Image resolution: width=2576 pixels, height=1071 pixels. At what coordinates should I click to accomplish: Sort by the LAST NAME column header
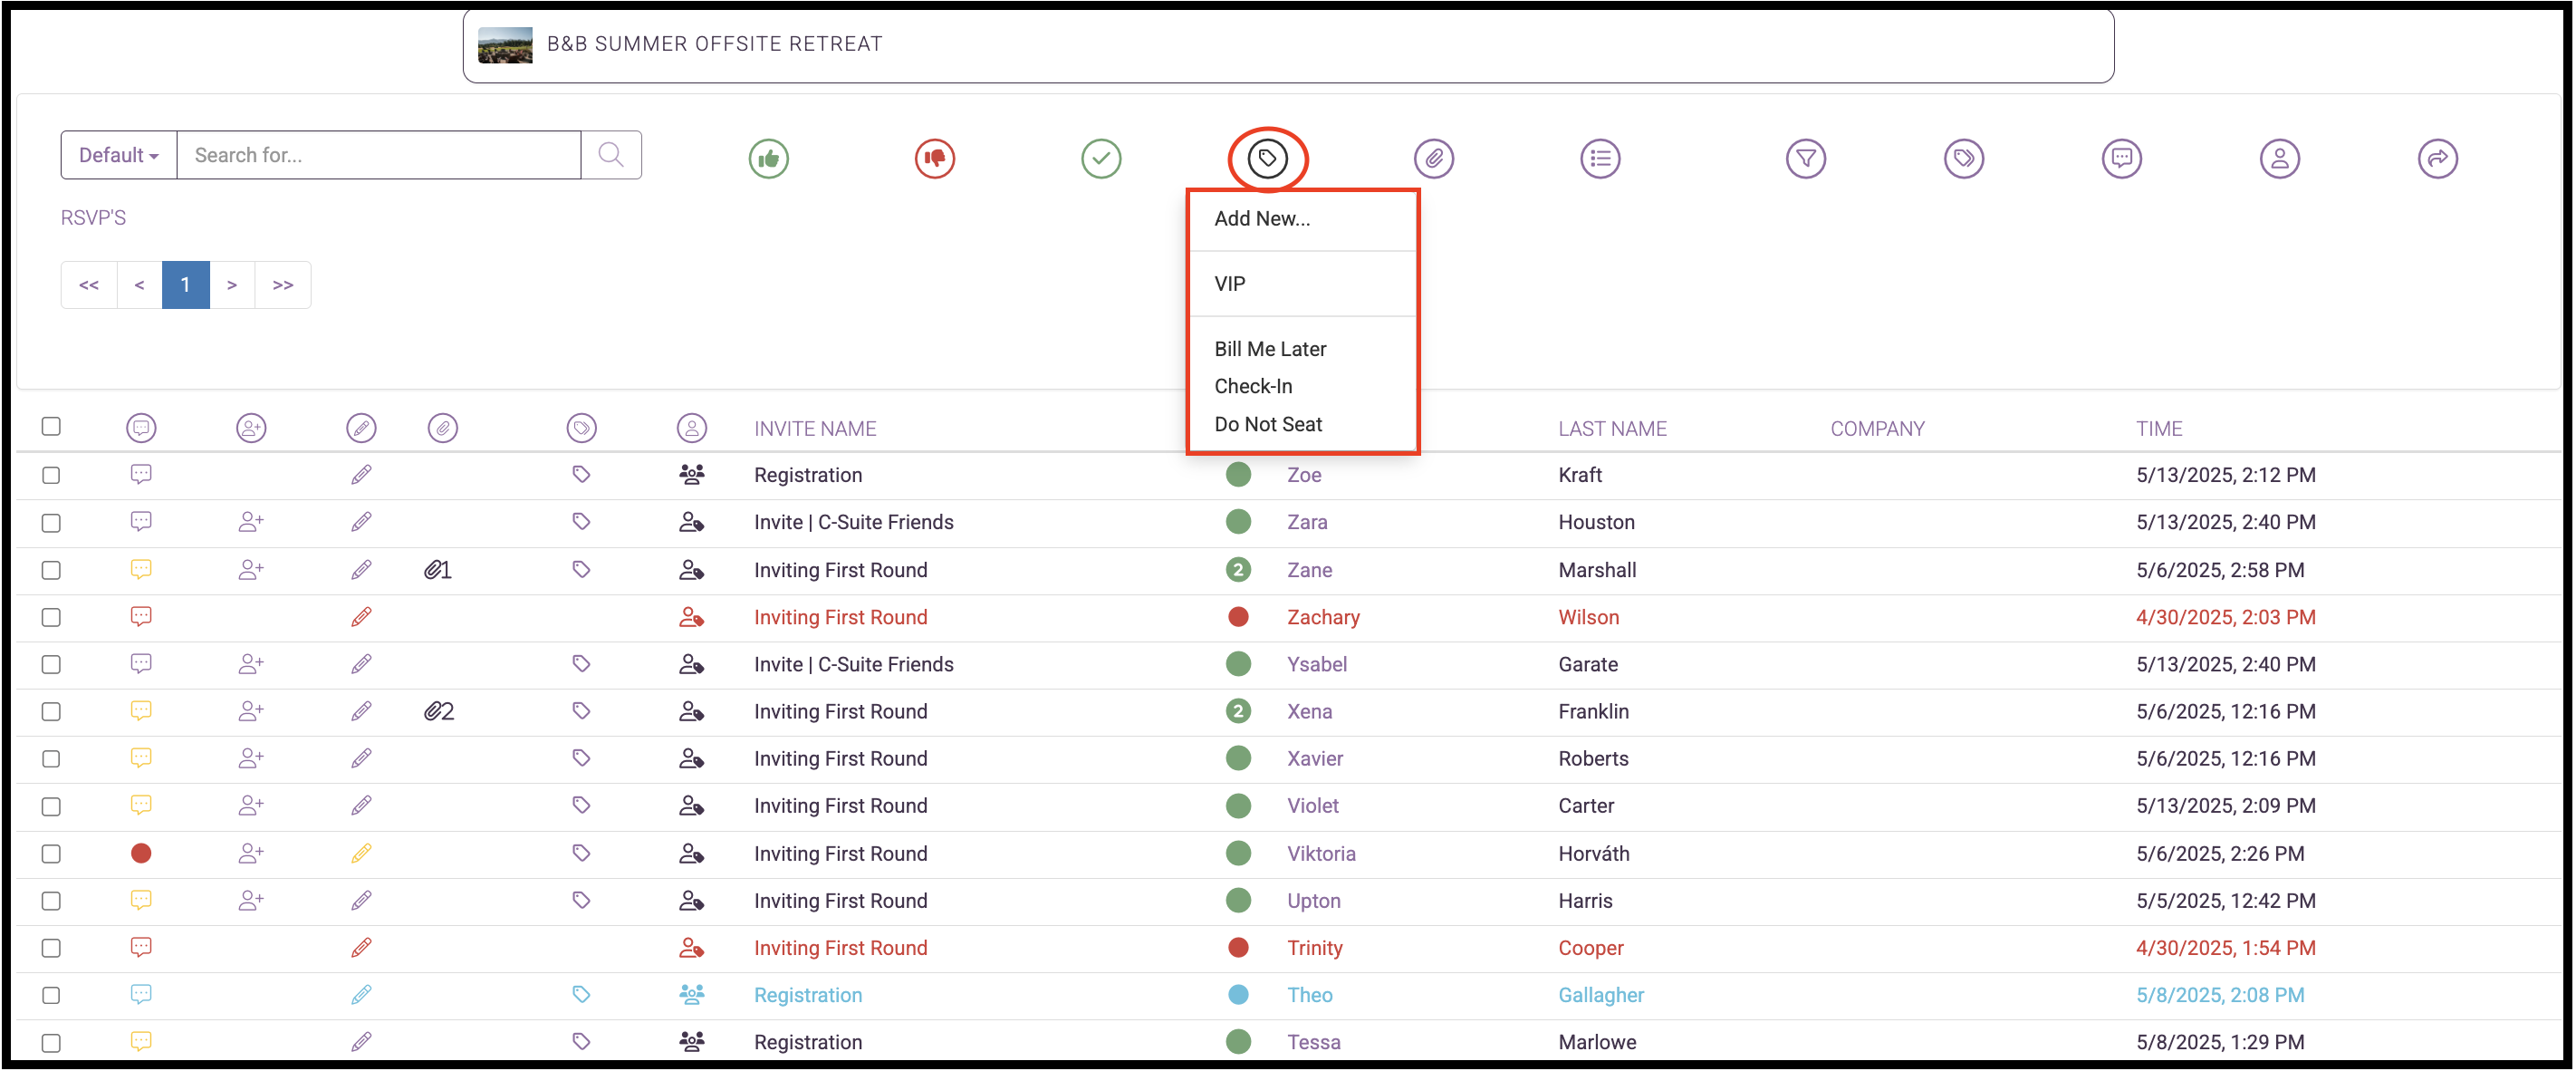1612,429
